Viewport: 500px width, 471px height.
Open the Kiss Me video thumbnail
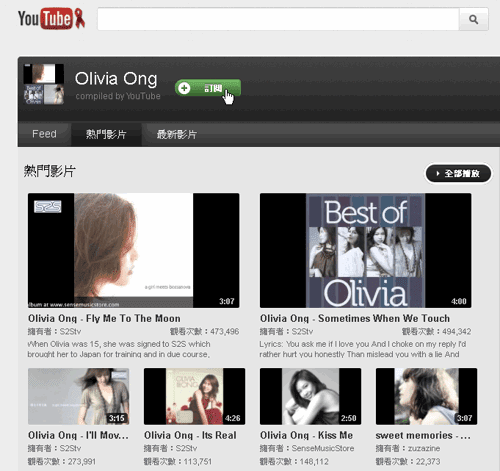coord(311,396)
